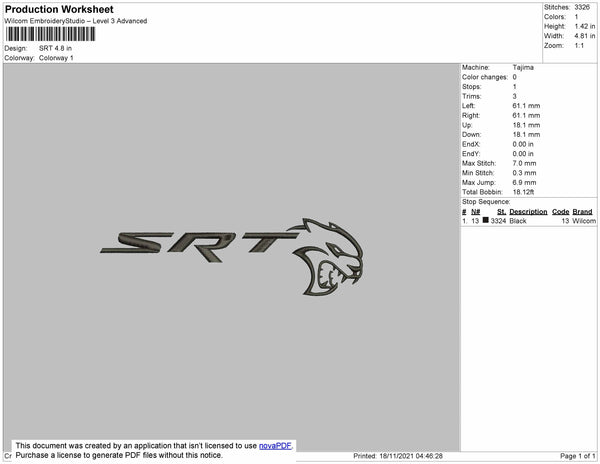Select the thread description 'Black'
Image resolution: width=600 pixels, height=464 pixels.
pyautogui.click(x=518, y=221)
